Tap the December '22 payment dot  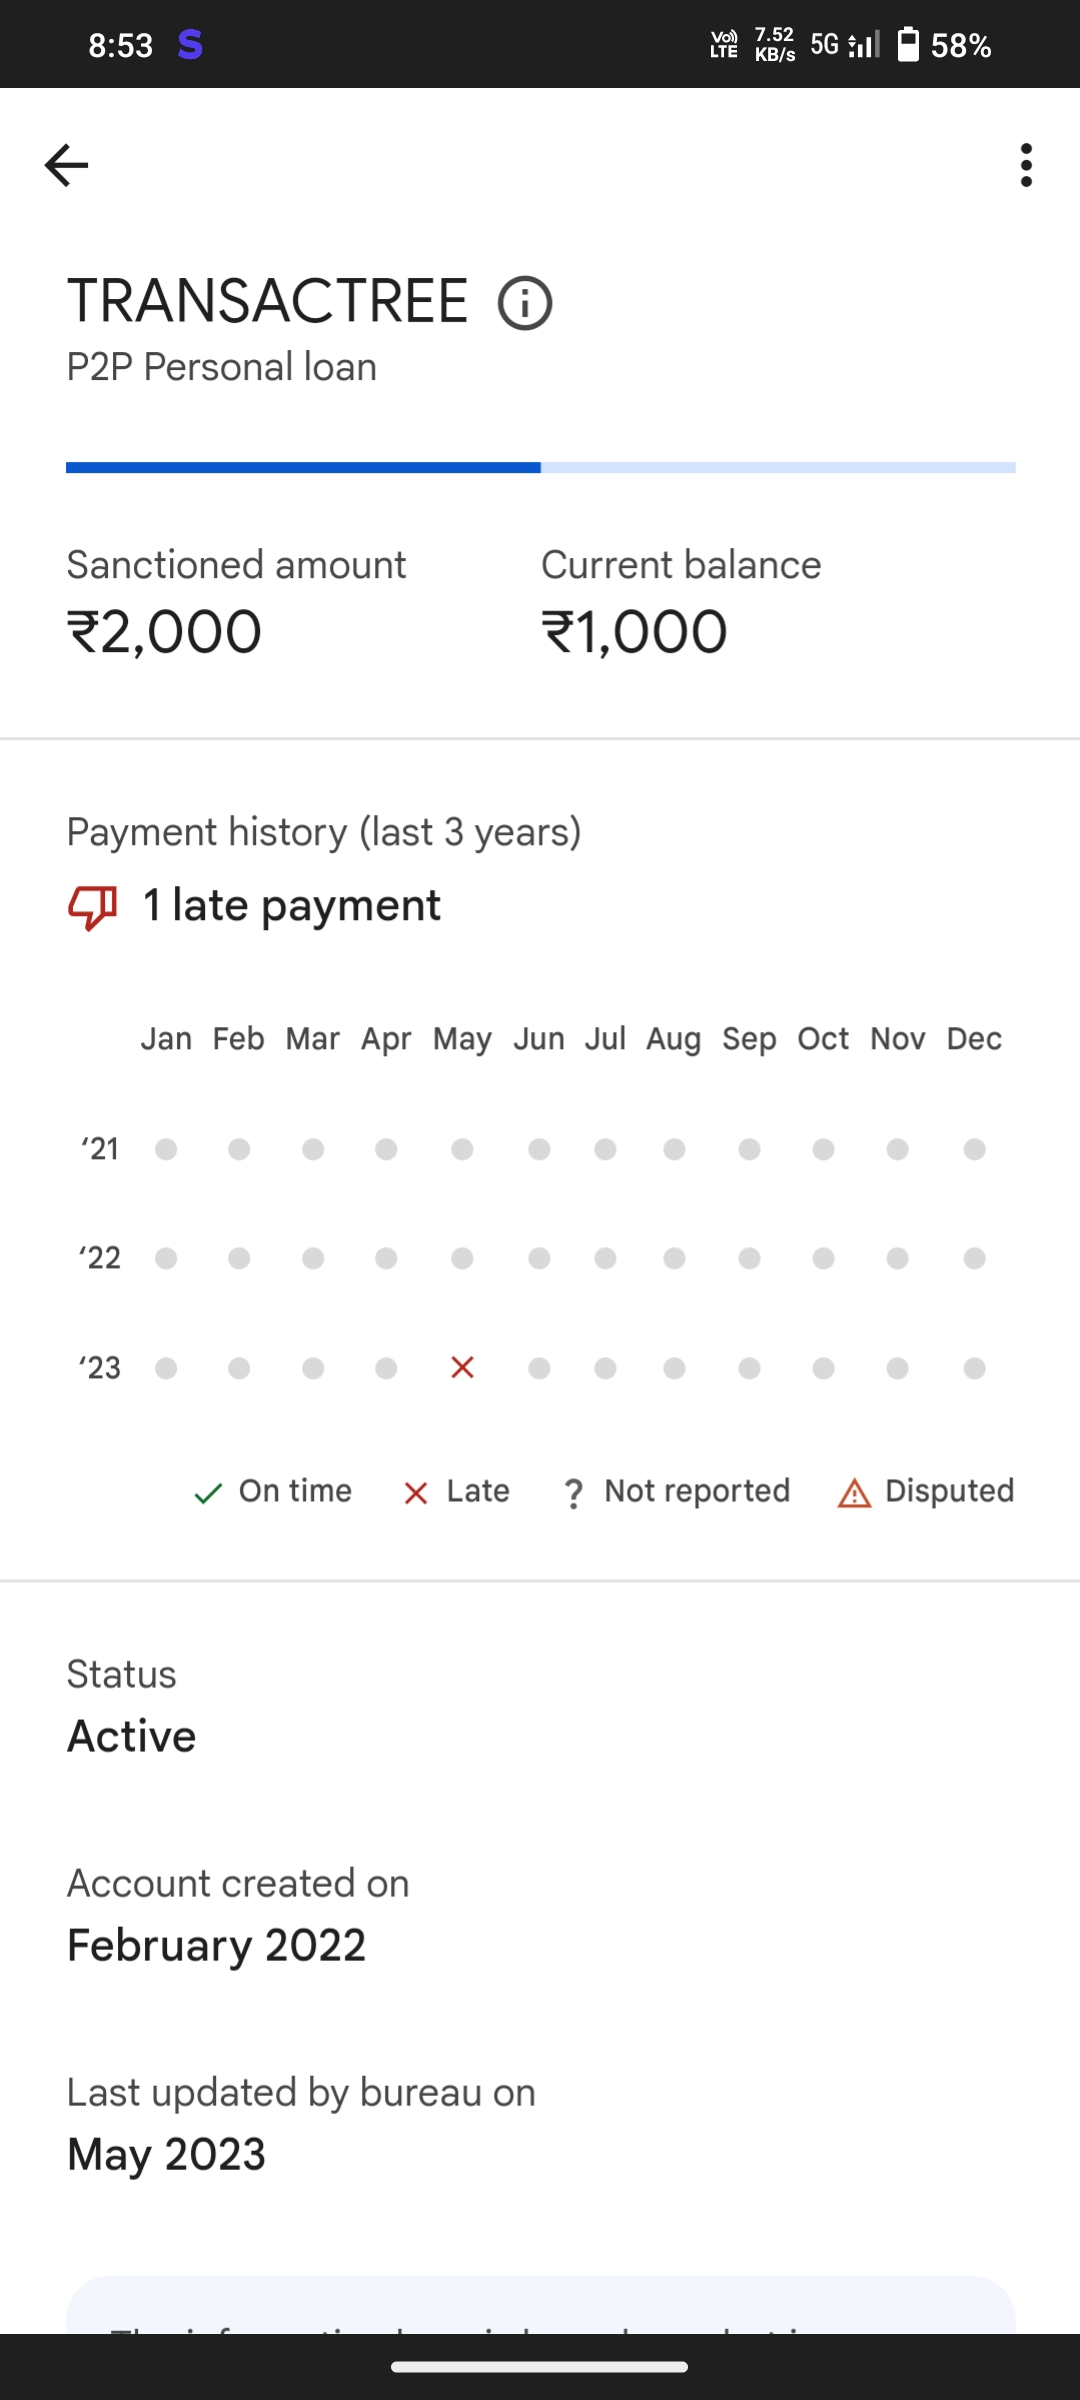pos(975,1258)
